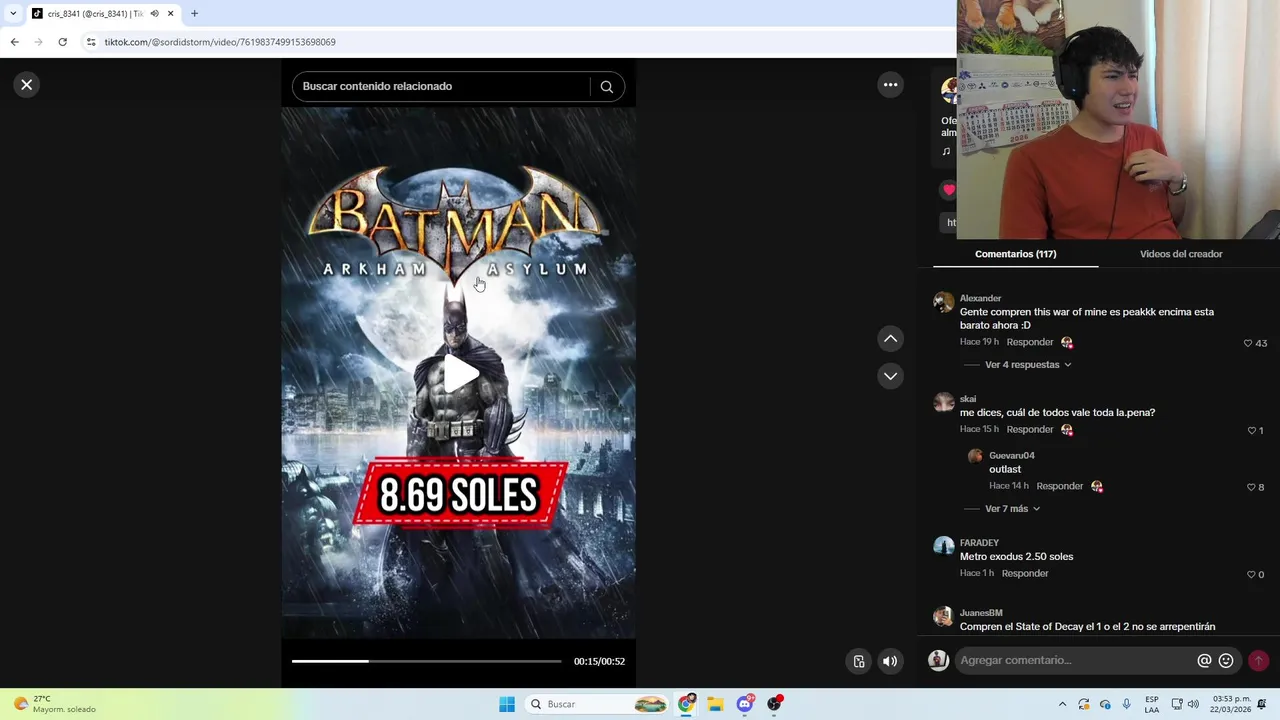Viewport: 1280px width, 720px height.
Task: Open site information icon in address bar
Action: (91, 42)
